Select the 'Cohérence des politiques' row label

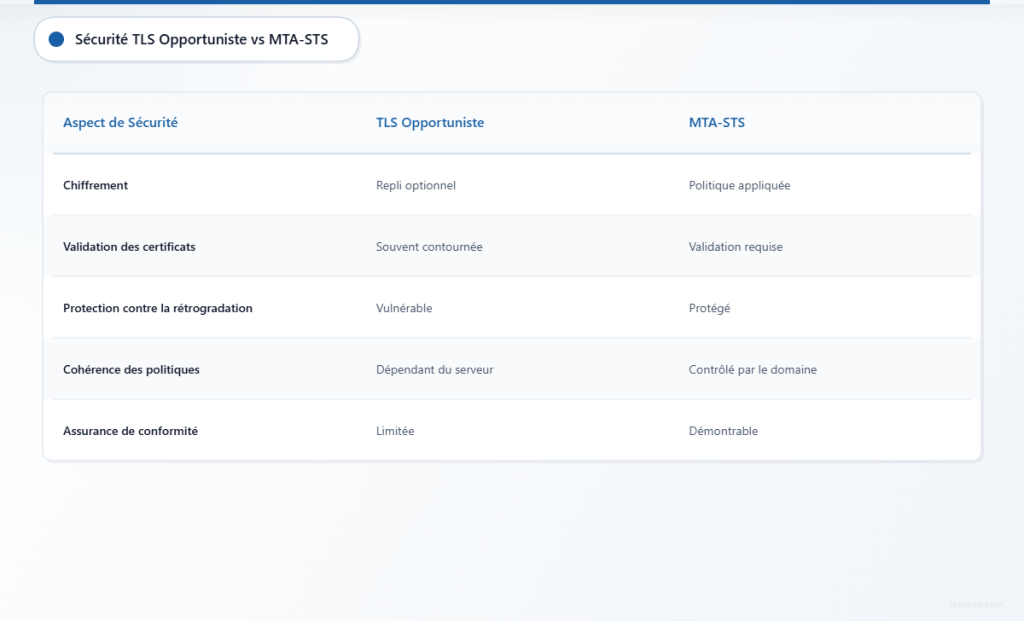131,369
